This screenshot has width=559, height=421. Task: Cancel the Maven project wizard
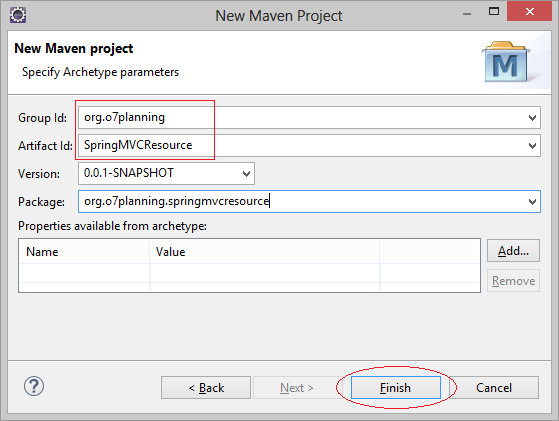494,387
